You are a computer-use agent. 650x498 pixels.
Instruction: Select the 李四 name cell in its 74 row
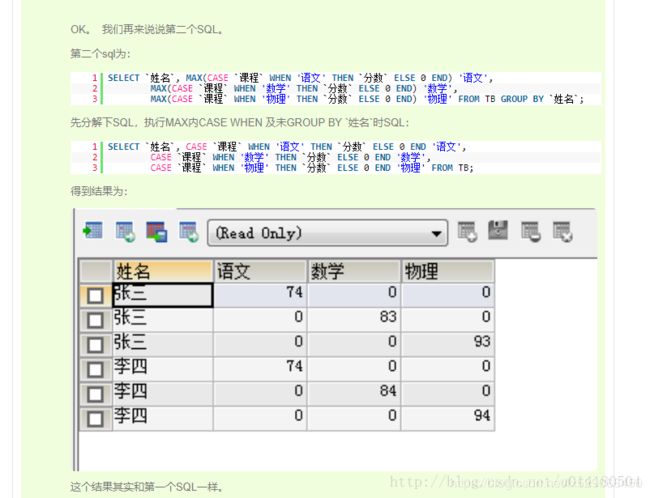point(163,369)
